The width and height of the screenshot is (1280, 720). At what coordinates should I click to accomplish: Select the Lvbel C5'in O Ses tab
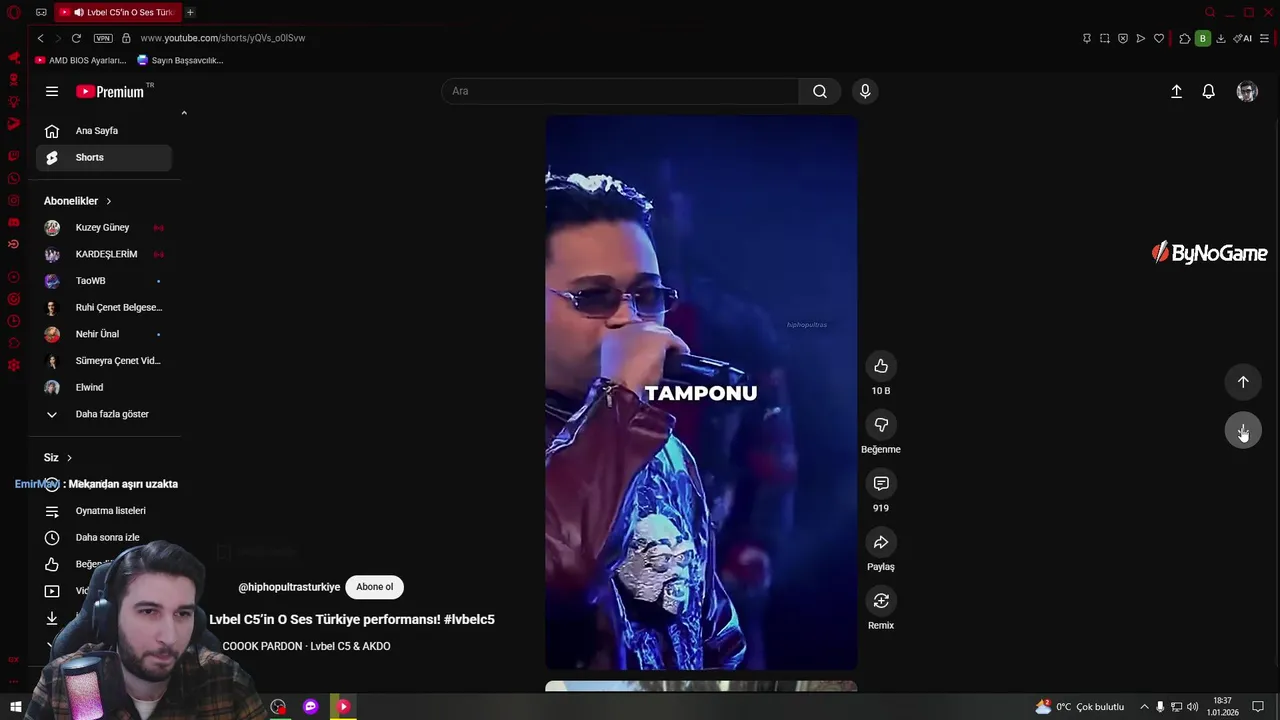coord(118,12)
